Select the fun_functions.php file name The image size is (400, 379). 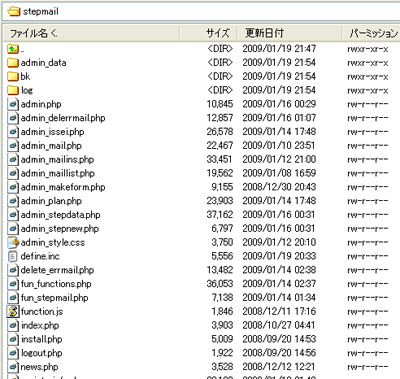(x=56, y=284)
